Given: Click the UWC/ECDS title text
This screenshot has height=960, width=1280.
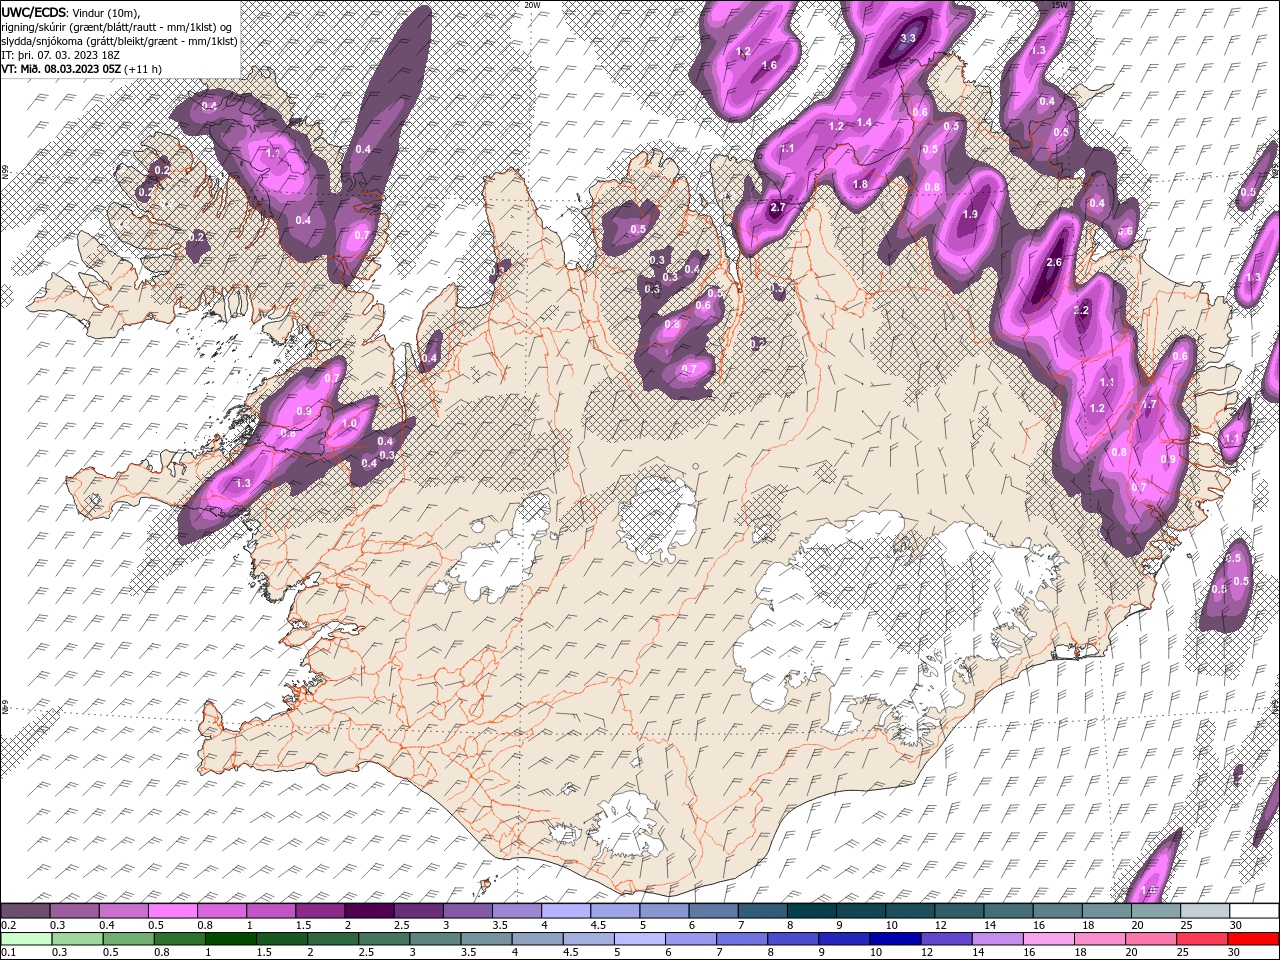Looking at the screenshot, I should click(34, 12).
